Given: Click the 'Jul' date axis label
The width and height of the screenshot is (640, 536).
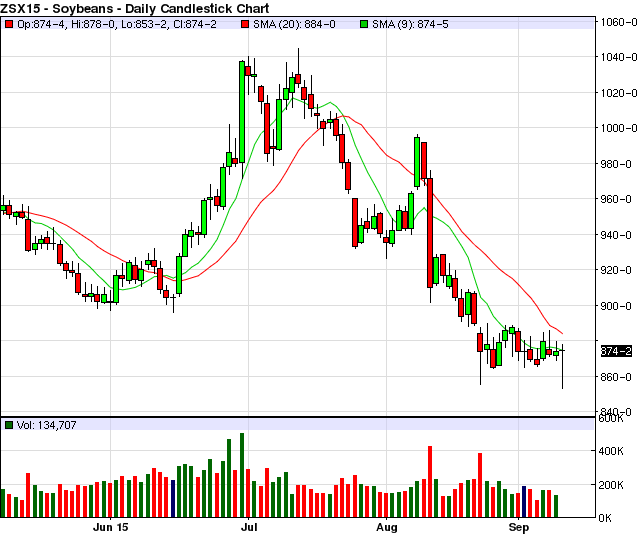Looking at the screenshot, I should click(249, 527).
